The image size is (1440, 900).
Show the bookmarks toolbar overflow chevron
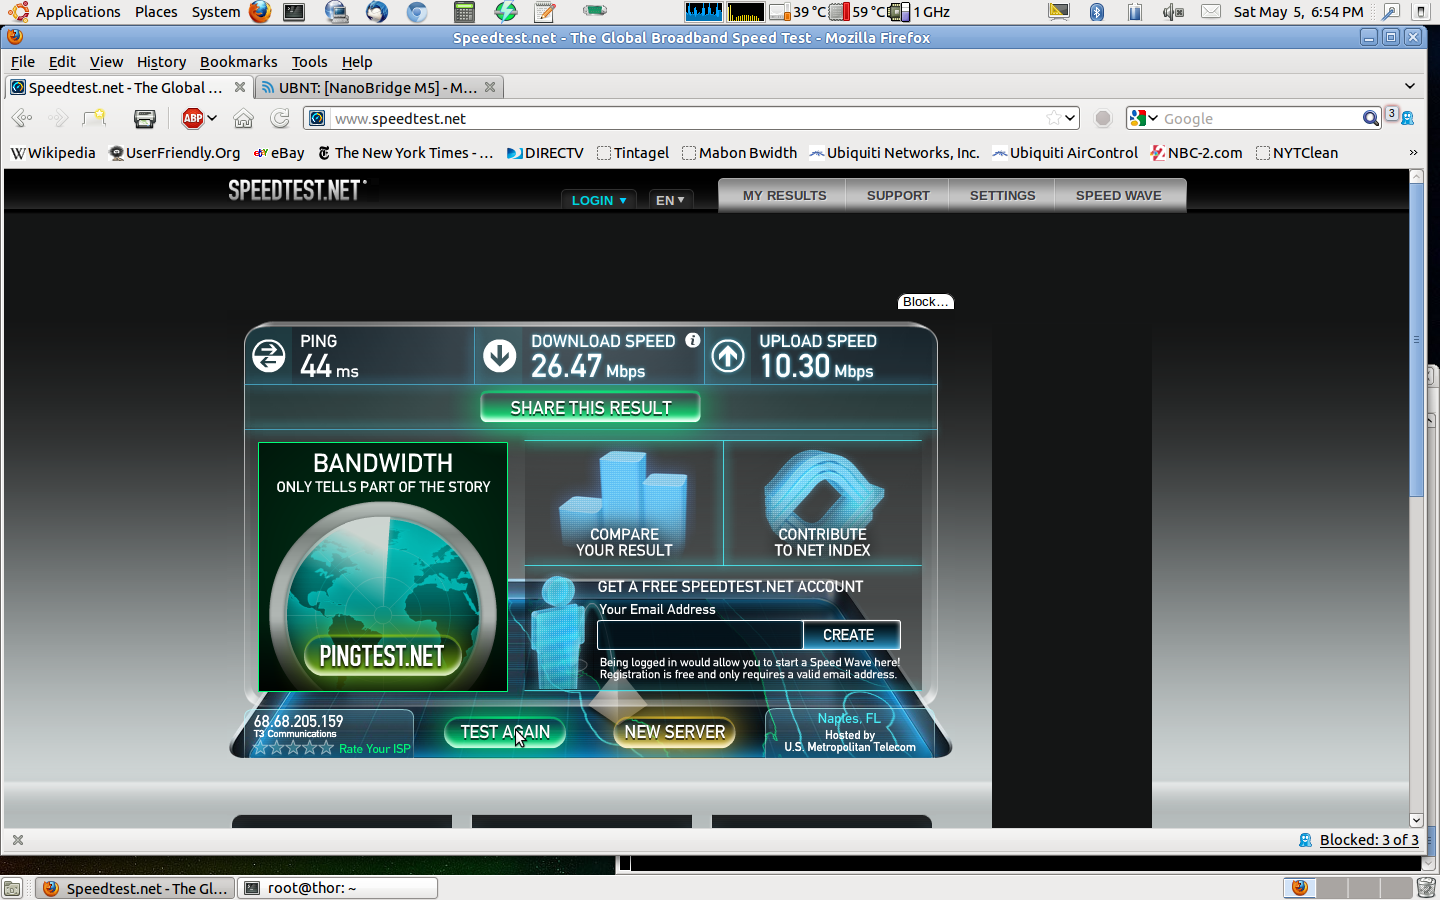(x=1413, y=153)
